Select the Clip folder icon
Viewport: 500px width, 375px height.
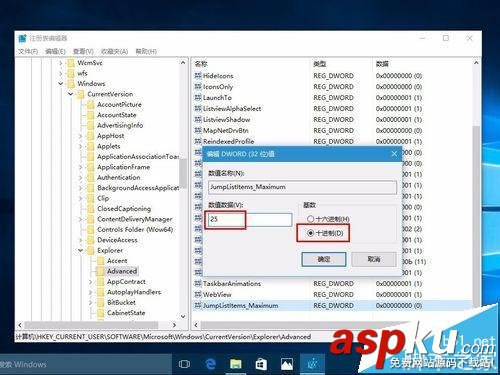tap(90, 198)
